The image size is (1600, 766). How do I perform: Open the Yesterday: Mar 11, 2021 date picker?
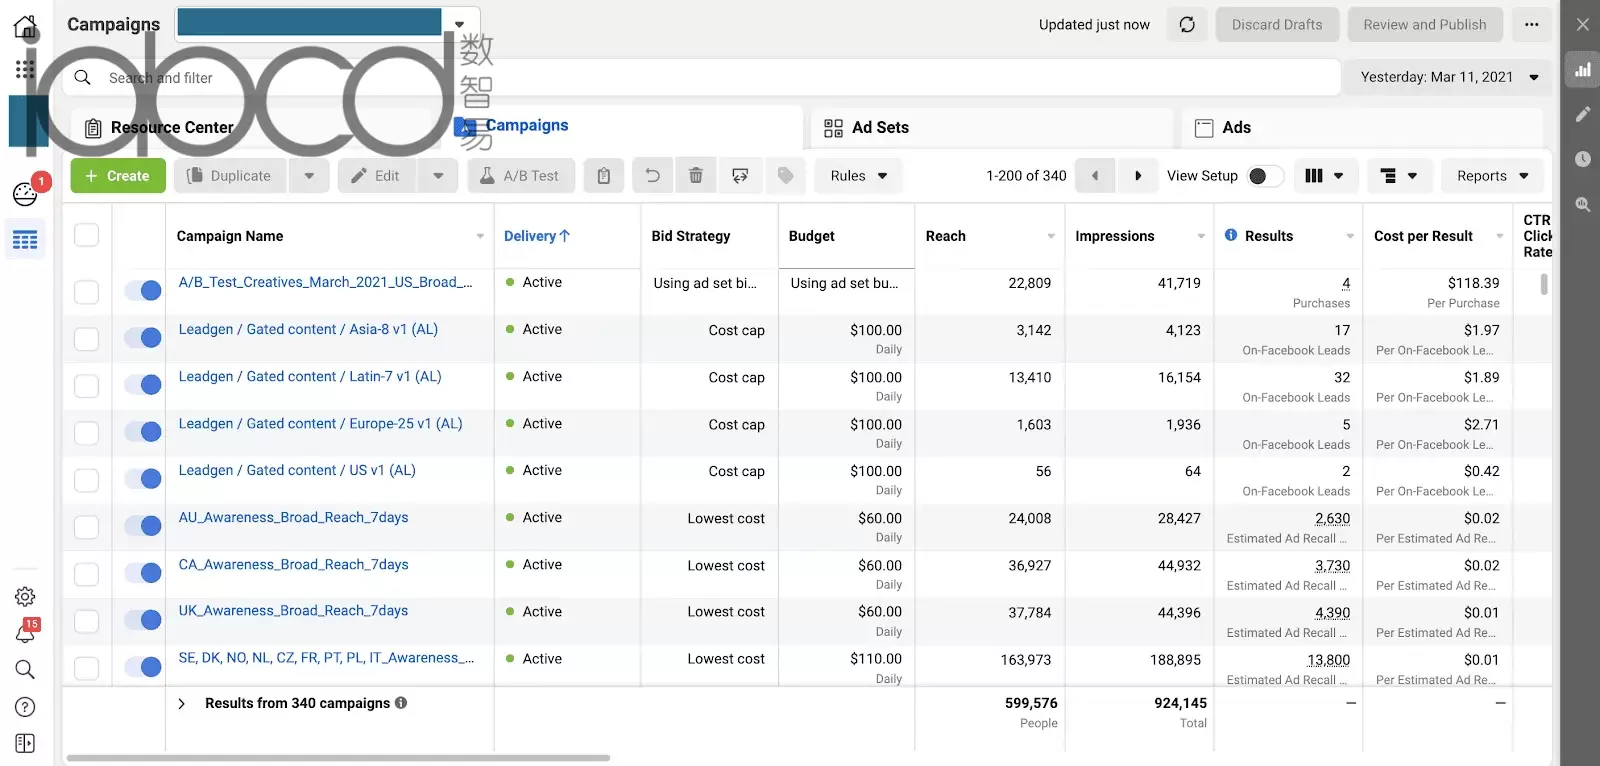point(1449,77)
